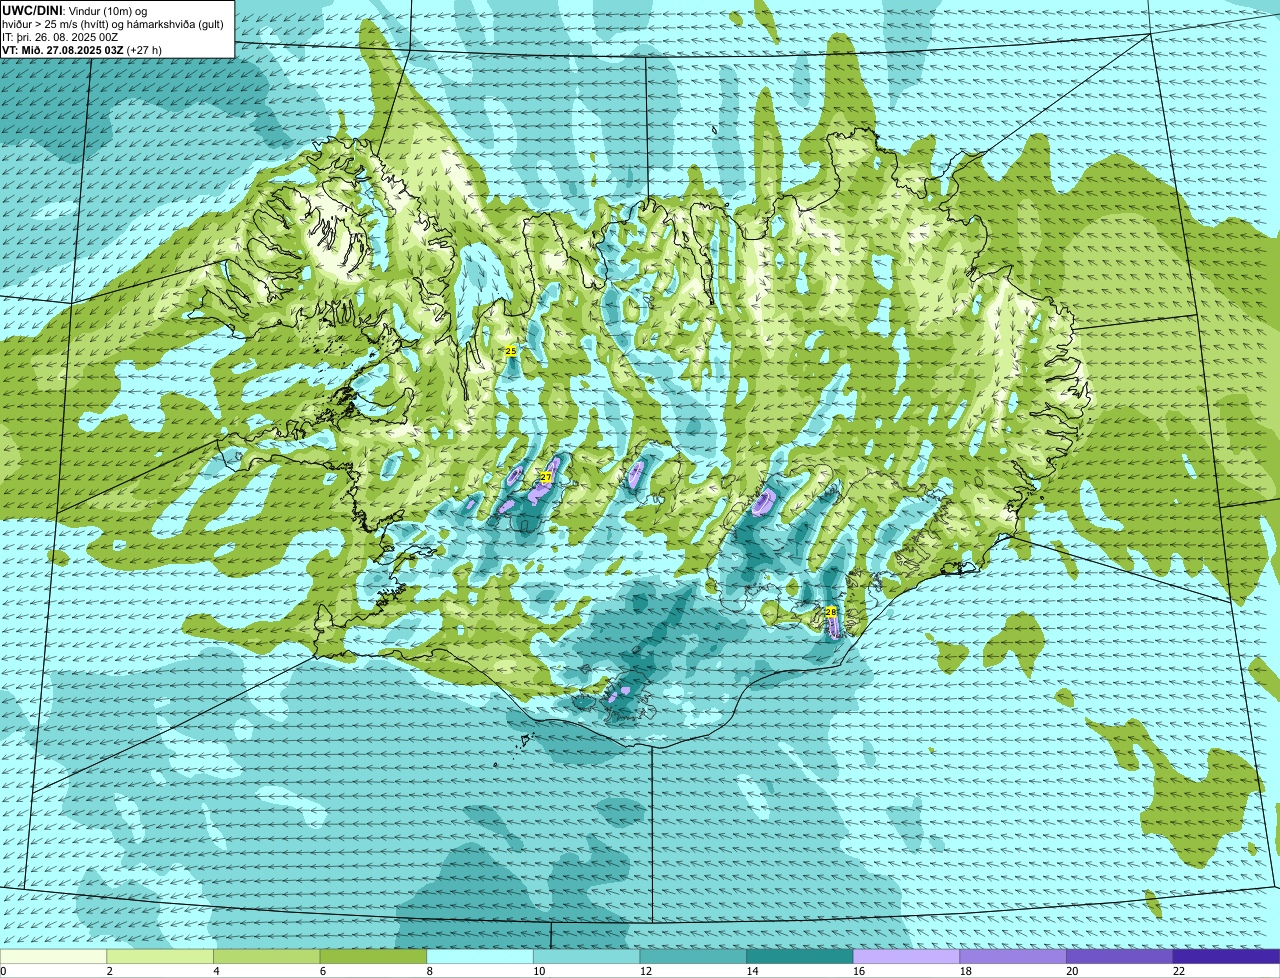Image resolution: width=1280 pixels, height=978 pixels.
Task: Click the legend scale value 8
Action: (429, 971)
